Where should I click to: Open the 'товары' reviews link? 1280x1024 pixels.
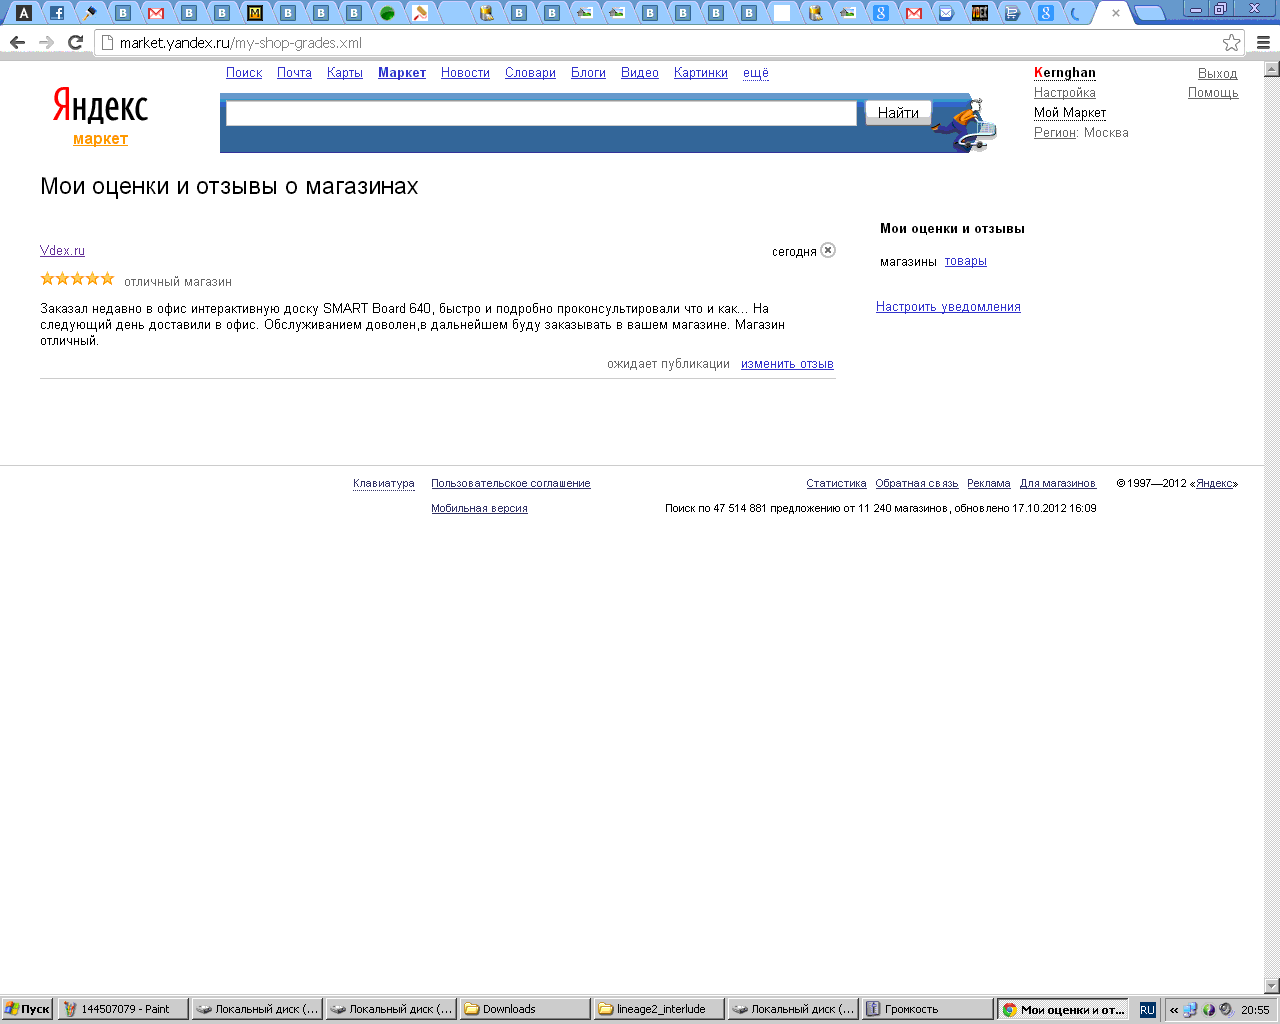[966, 261]
